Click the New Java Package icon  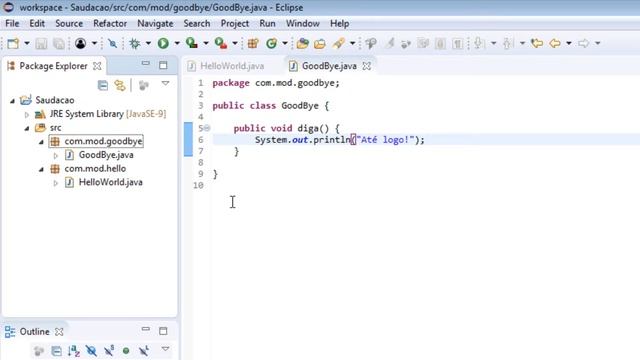(x=253, y=43)
